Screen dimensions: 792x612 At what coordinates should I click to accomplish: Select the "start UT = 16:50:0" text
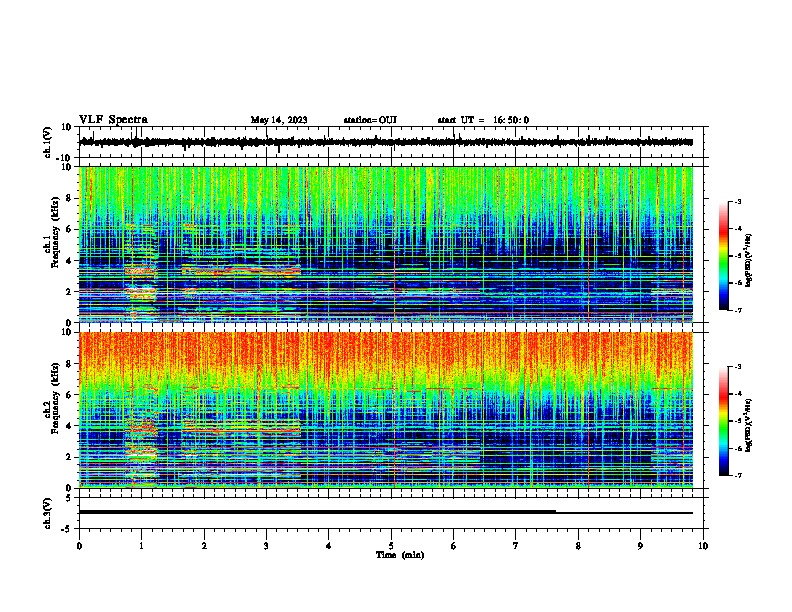(x=483, y=120)
